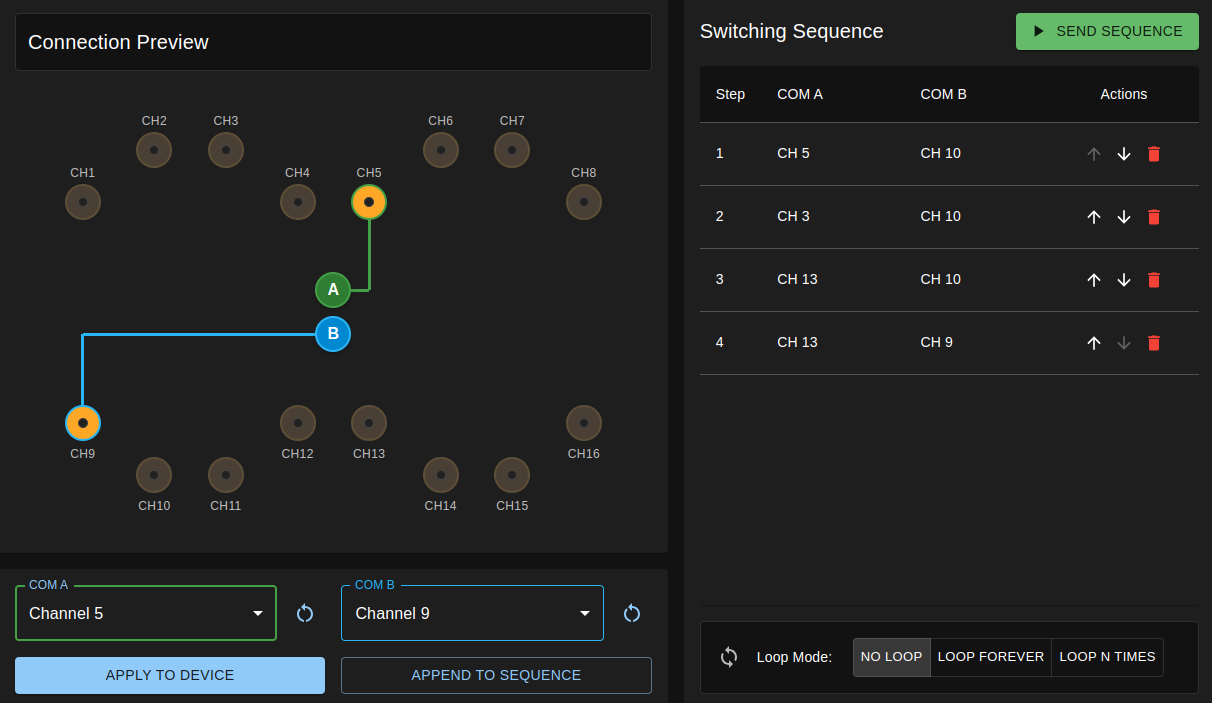Enable LOOP FOREVER mode
This screenshot has width=1212, height=703.
pos(991,657)
